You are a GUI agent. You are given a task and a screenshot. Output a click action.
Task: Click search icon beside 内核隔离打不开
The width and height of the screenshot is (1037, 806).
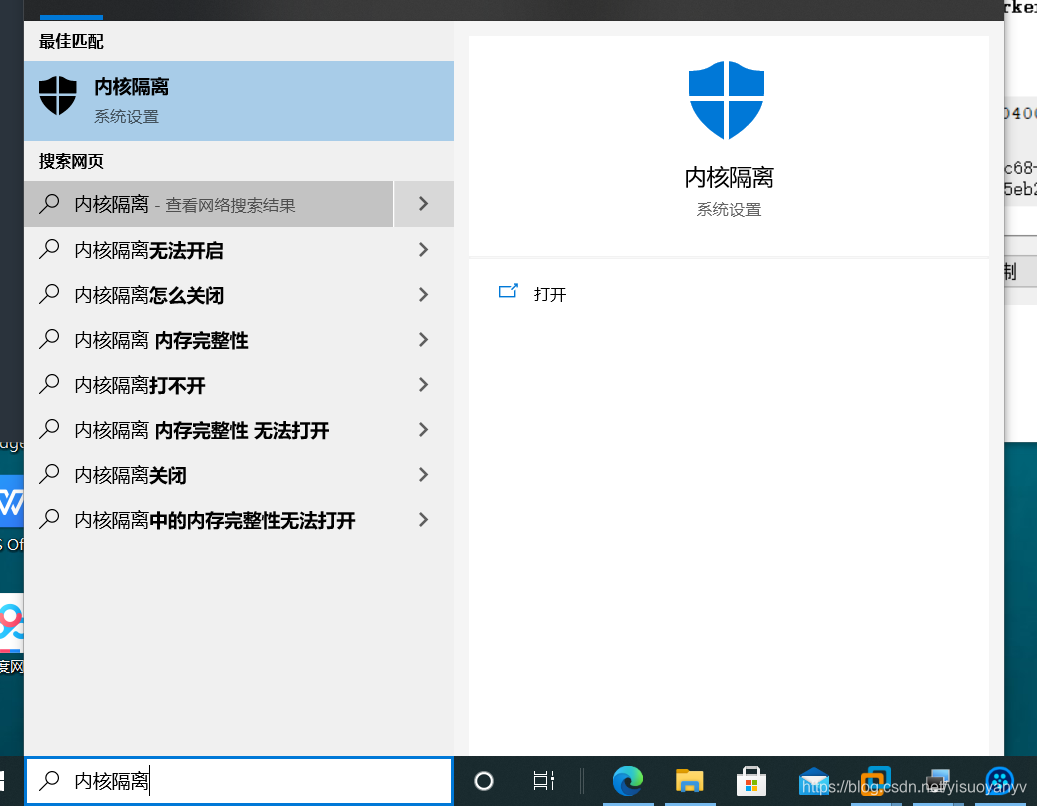[x=49, y=384]
